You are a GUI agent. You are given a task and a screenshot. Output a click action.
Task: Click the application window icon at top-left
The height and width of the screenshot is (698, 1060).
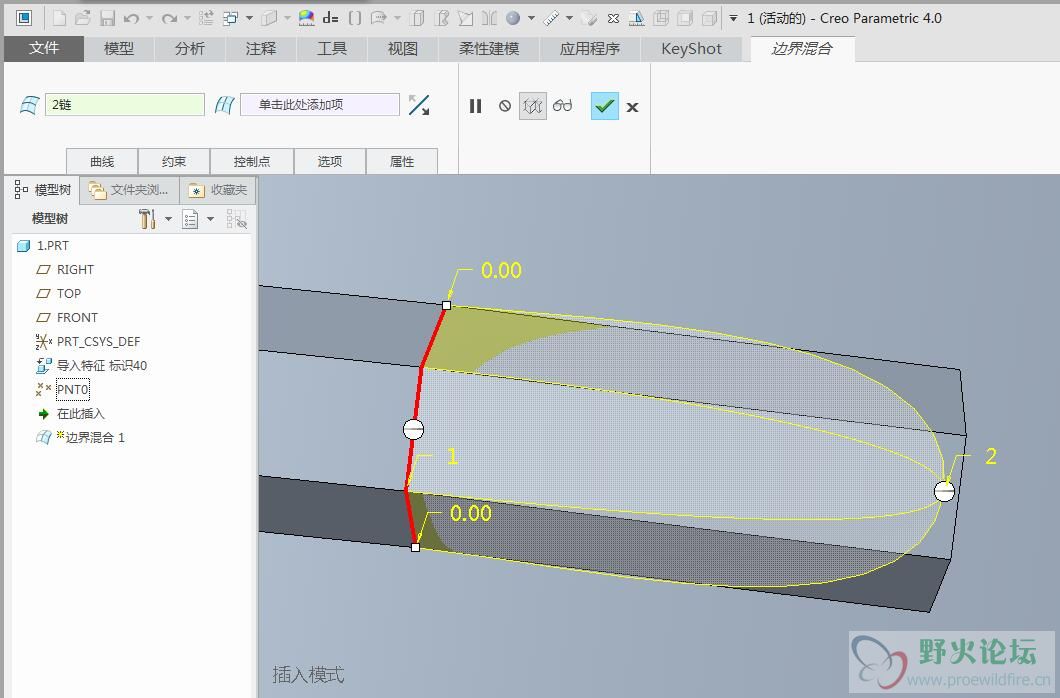[24, 18]
